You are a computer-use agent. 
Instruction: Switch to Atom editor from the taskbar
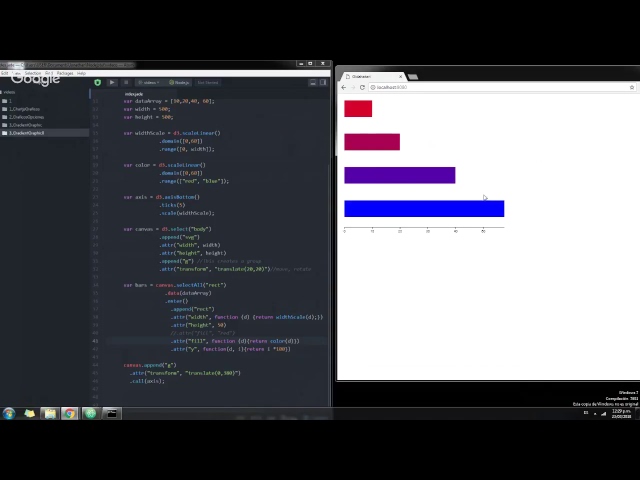[91, 413]
